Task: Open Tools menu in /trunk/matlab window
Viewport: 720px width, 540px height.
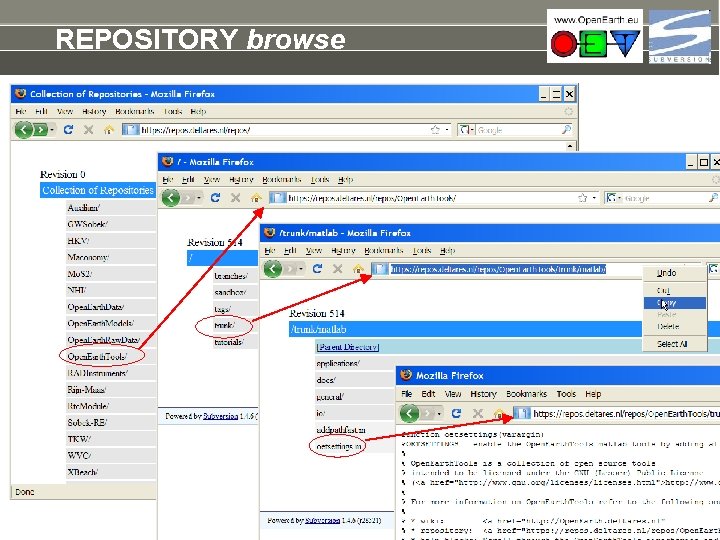Action: tap(422, 250)
